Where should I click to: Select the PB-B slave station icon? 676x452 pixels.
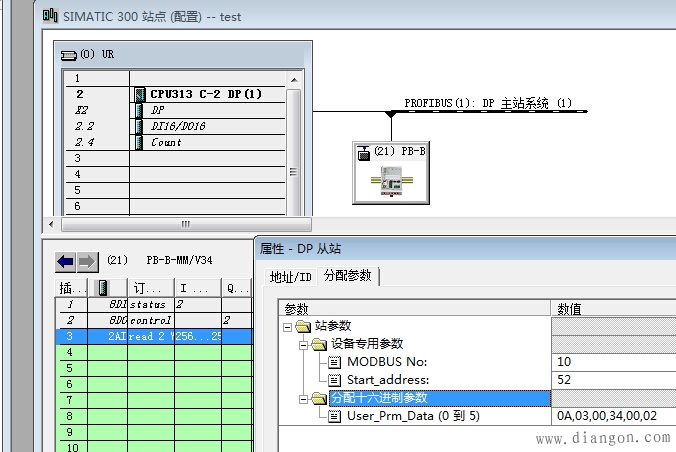click(x=364, y=153)
